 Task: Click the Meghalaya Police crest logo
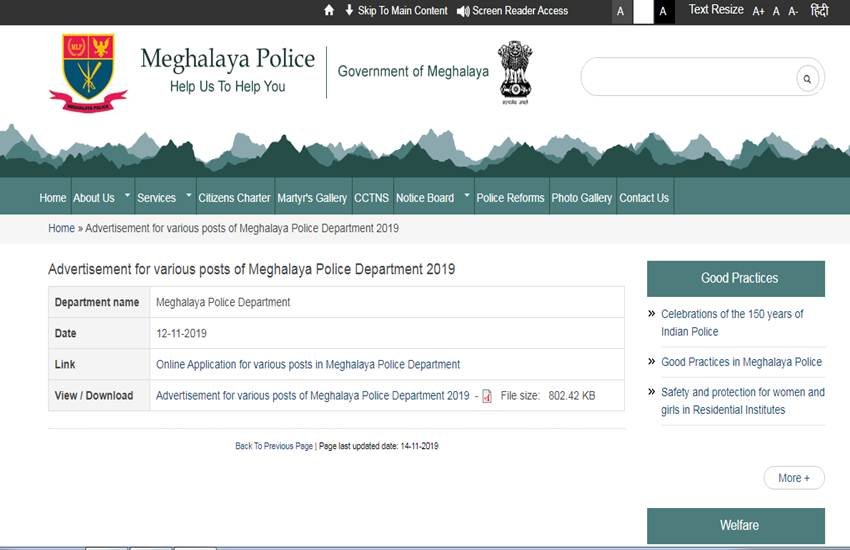click(x=88, y=73)
